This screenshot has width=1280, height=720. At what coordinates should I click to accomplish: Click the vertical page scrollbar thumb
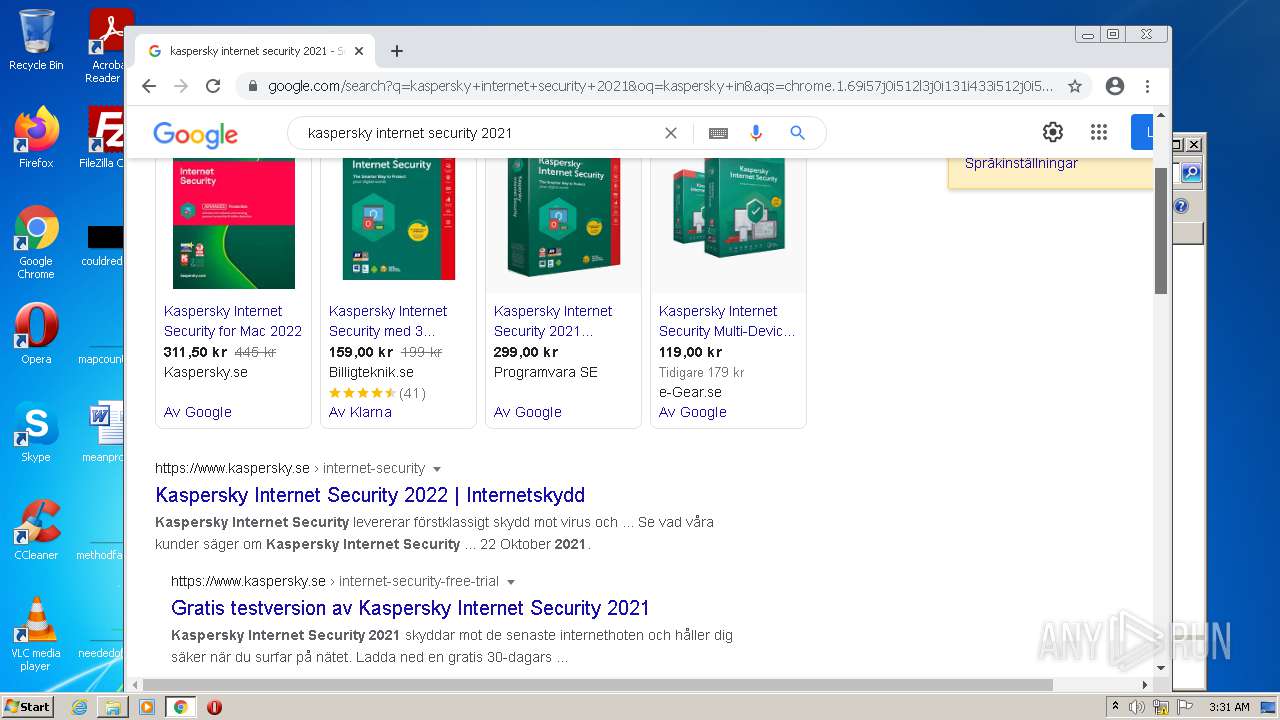click(x=1161, y=230)
